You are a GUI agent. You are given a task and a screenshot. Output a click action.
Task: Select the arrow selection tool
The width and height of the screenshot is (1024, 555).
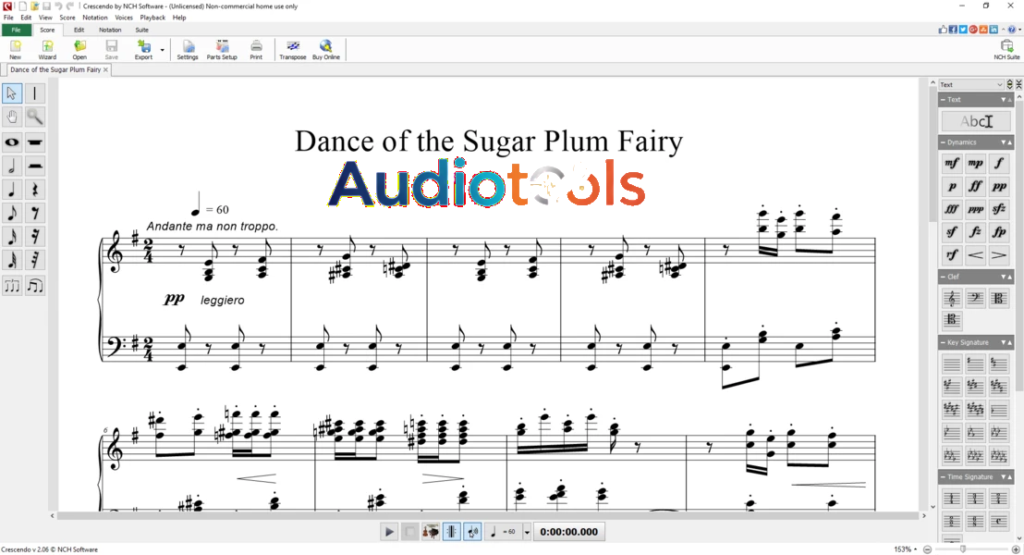click(12, 93)
